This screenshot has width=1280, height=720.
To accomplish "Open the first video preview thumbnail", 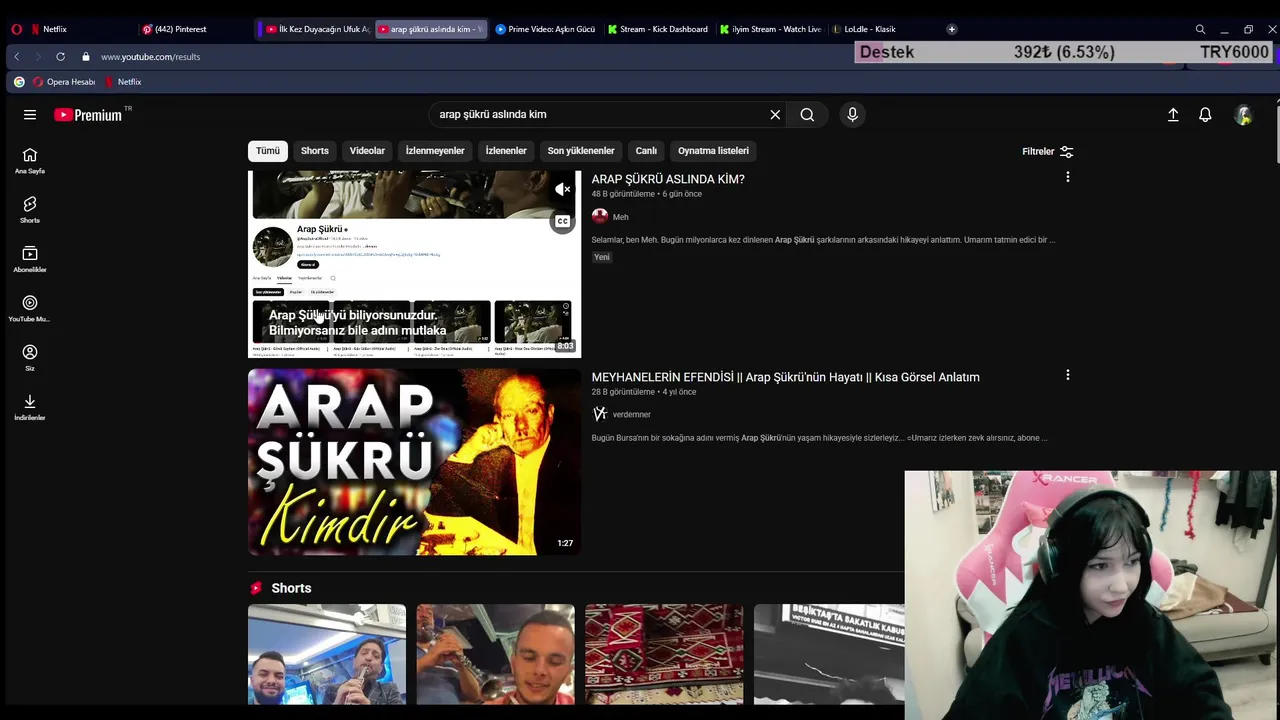I will 414,264.
